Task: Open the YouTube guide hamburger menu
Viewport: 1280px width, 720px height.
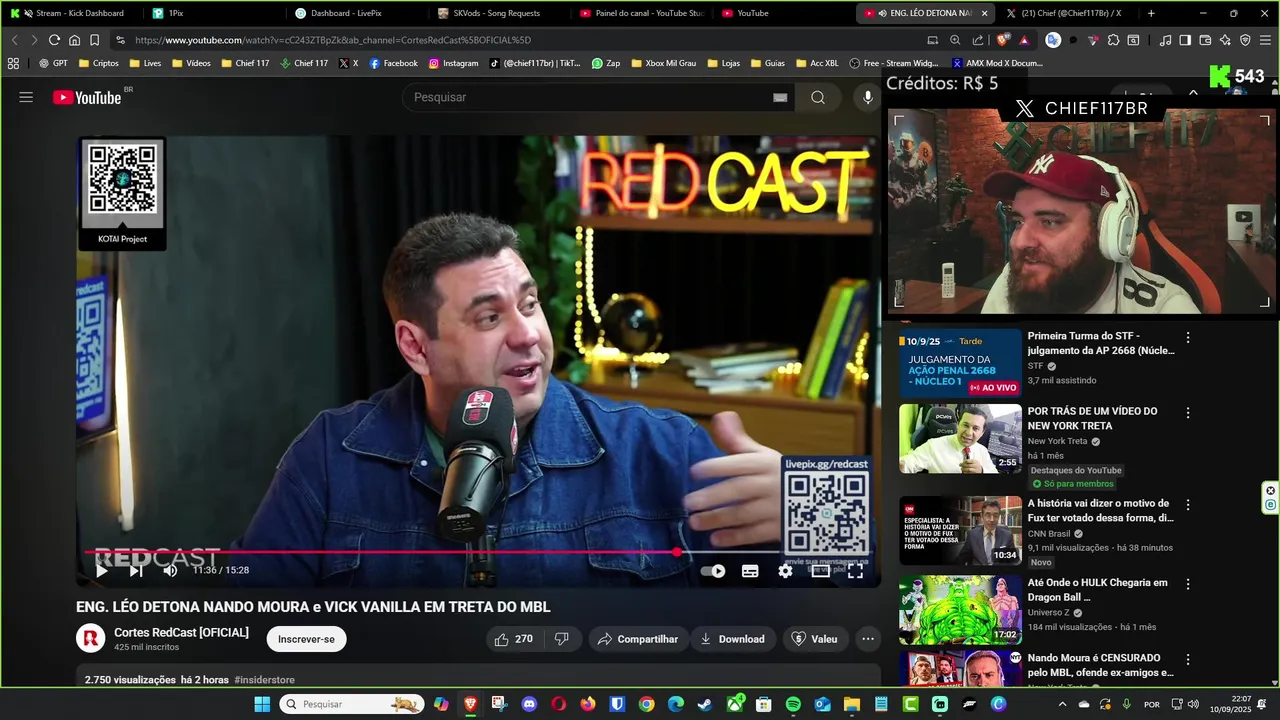Action: point(26,97)
